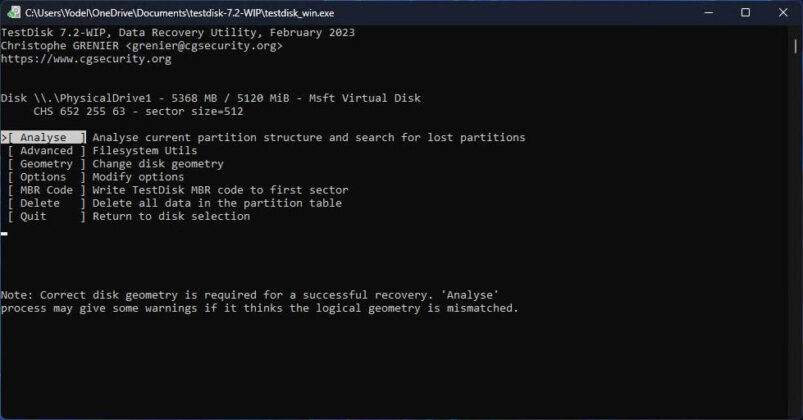The height and width of the screenshot is (420, 803).
Task: Open the Options menu entry
Action: pyautogui.click(x=43, y=177)
